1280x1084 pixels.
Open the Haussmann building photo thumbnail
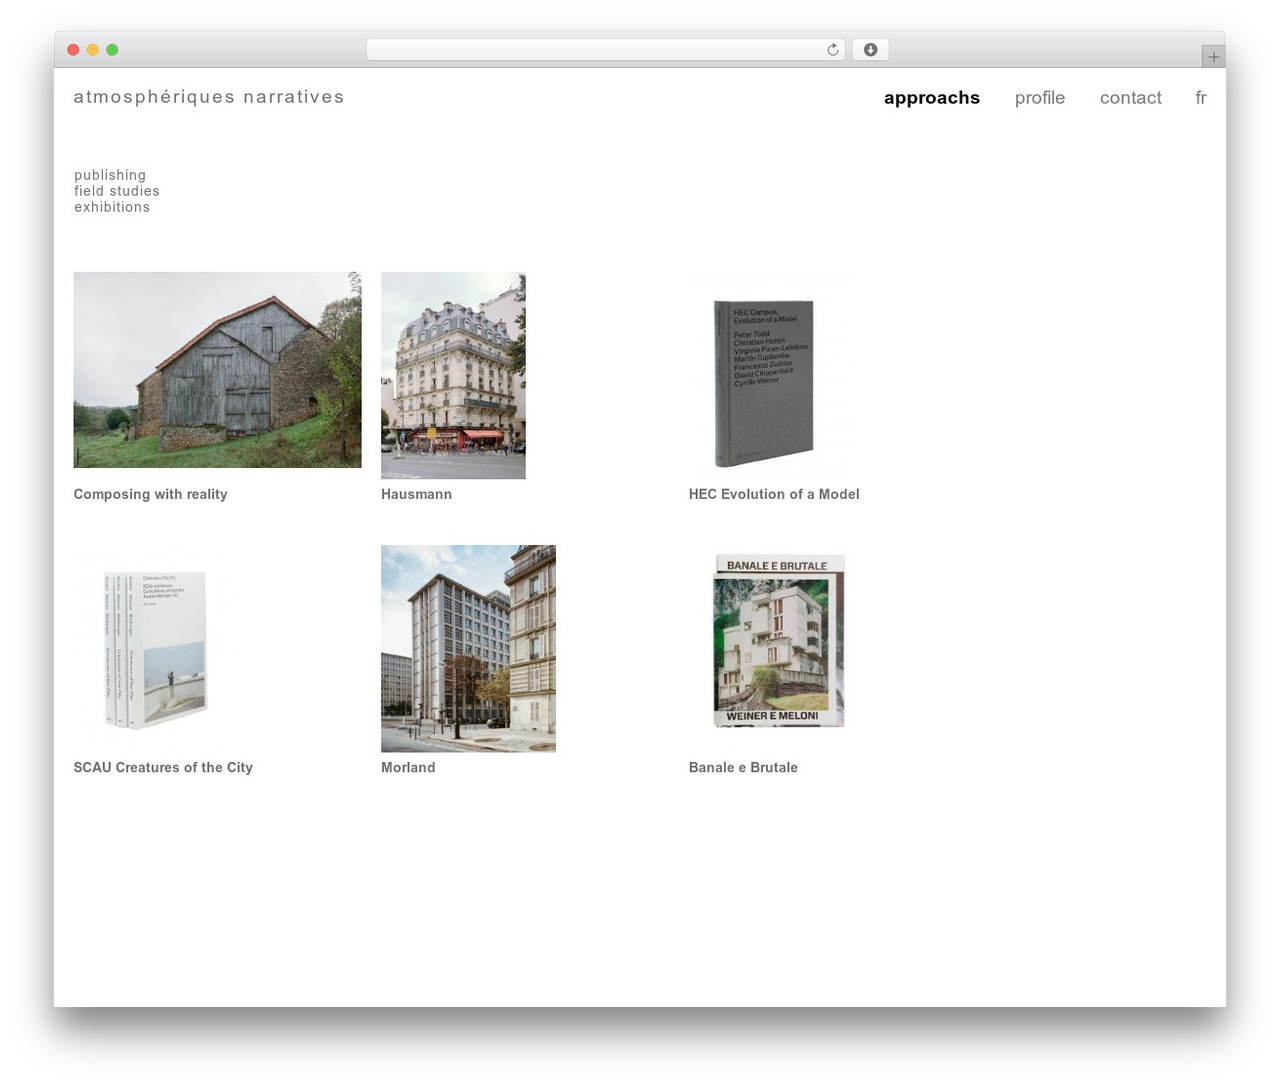tap(453, 375)
